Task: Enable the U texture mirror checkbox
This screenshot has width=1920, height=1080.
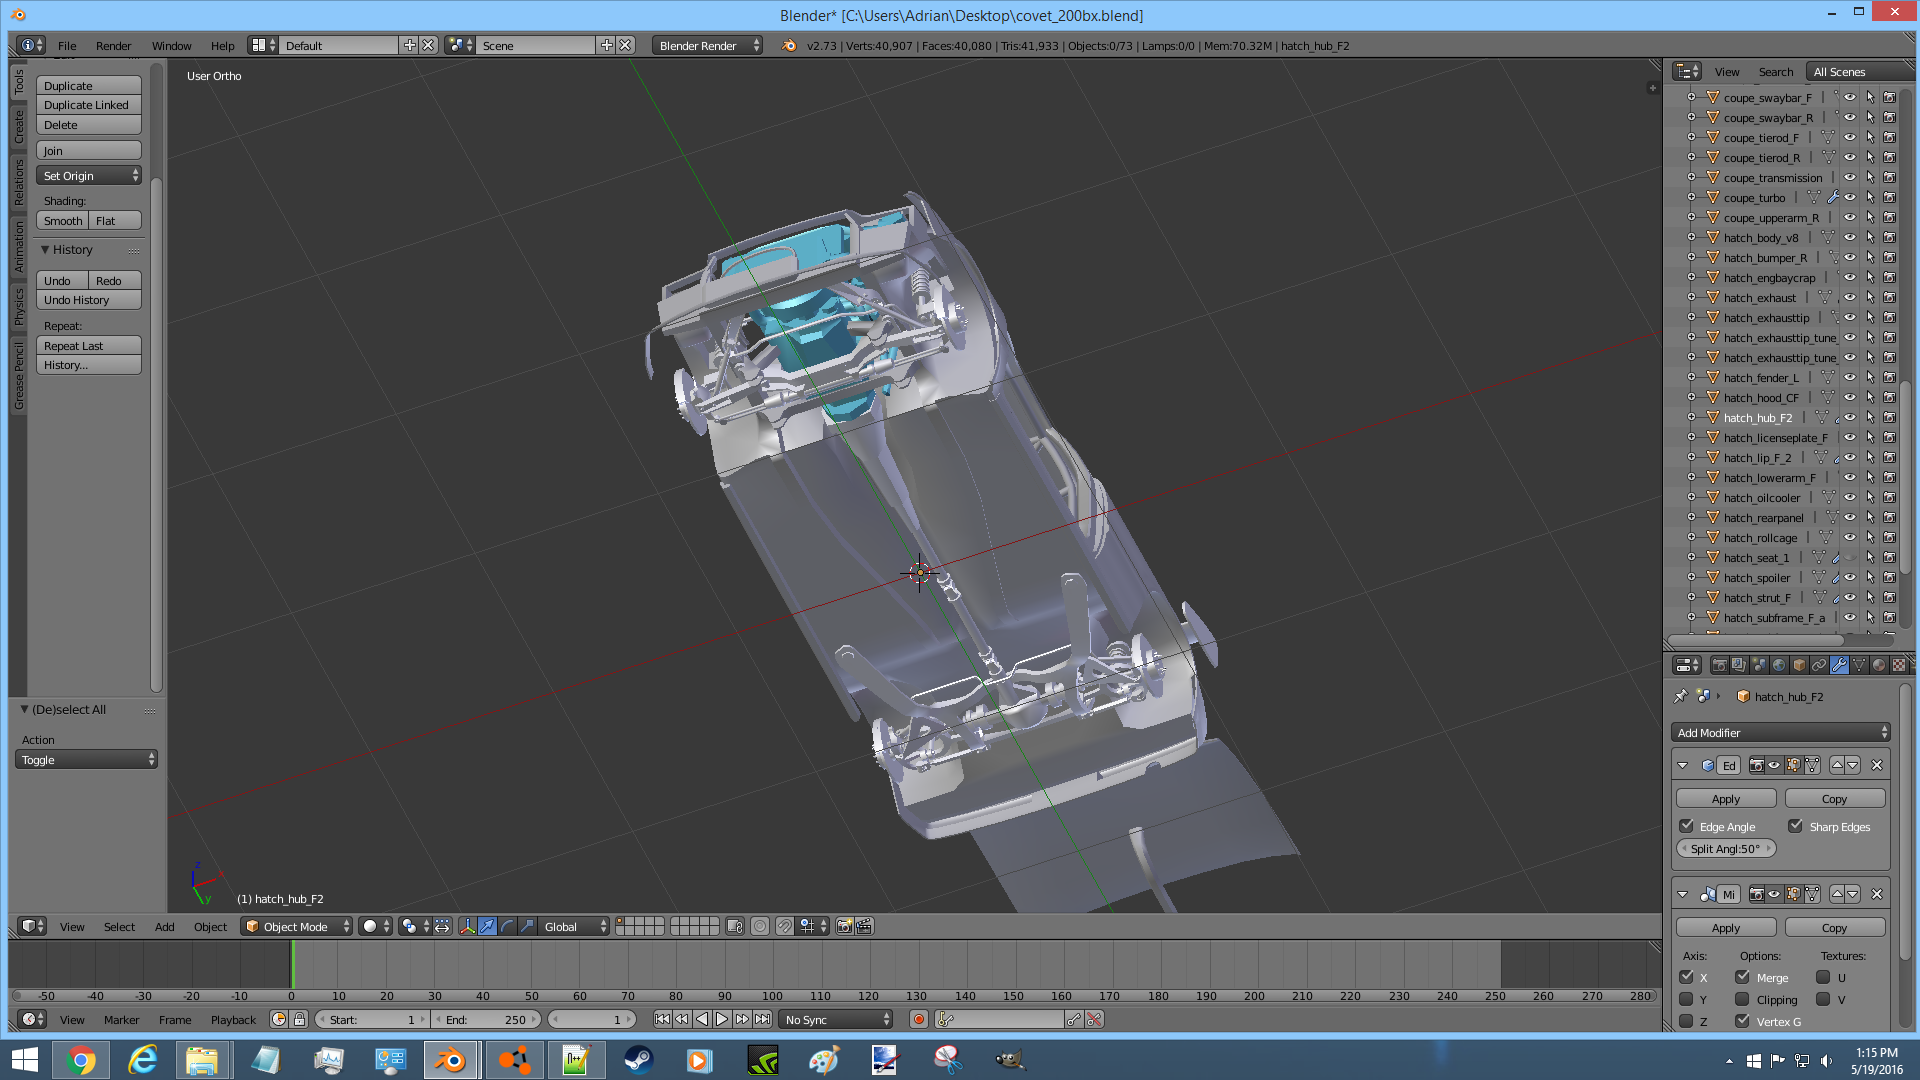Action: click(x=1824, y=977)
